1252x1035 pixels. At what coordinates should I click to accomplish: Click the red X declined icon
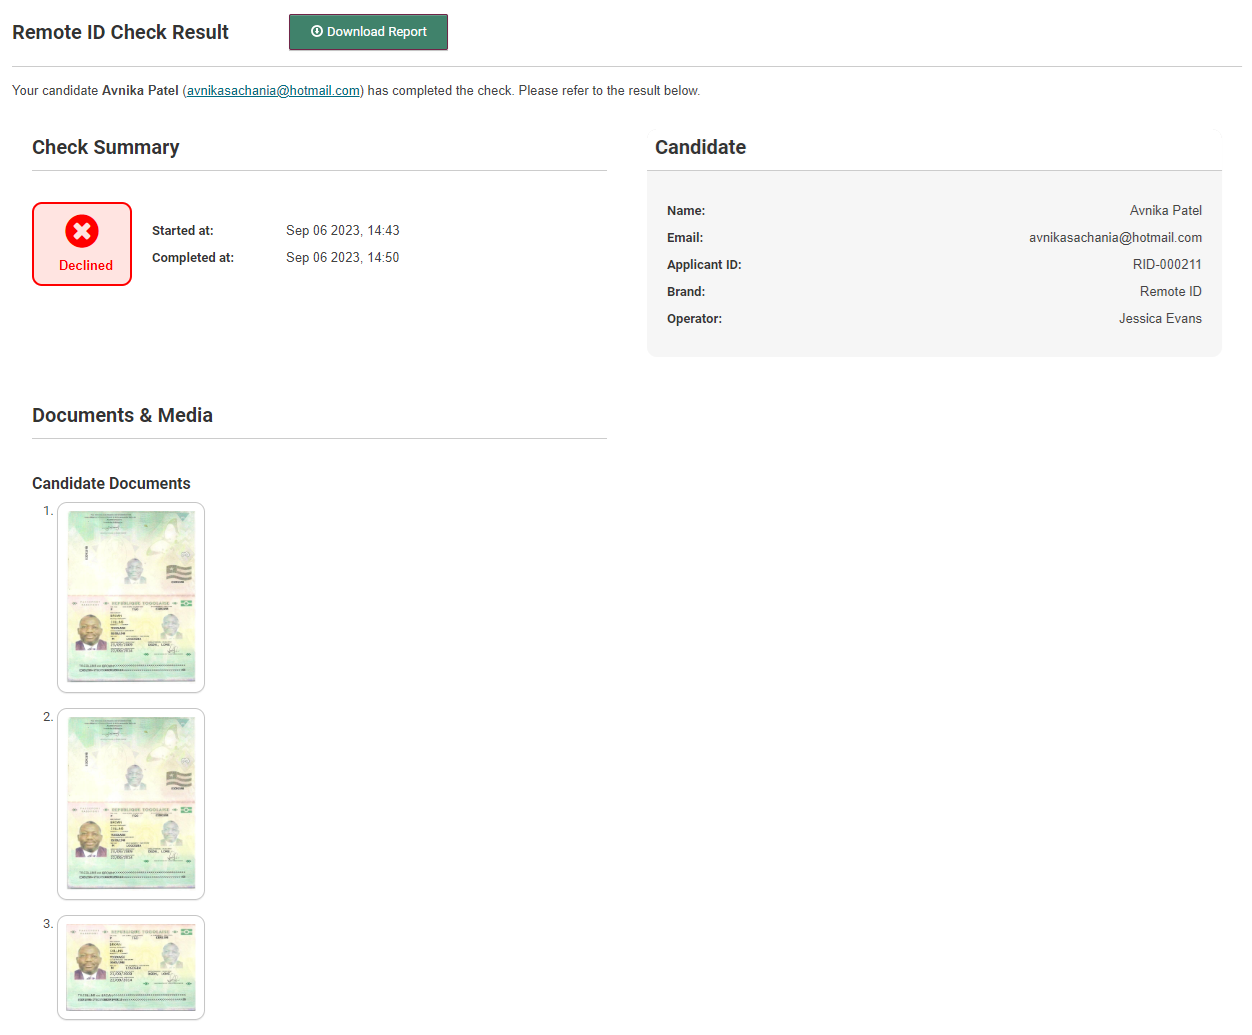coord(82,232)
